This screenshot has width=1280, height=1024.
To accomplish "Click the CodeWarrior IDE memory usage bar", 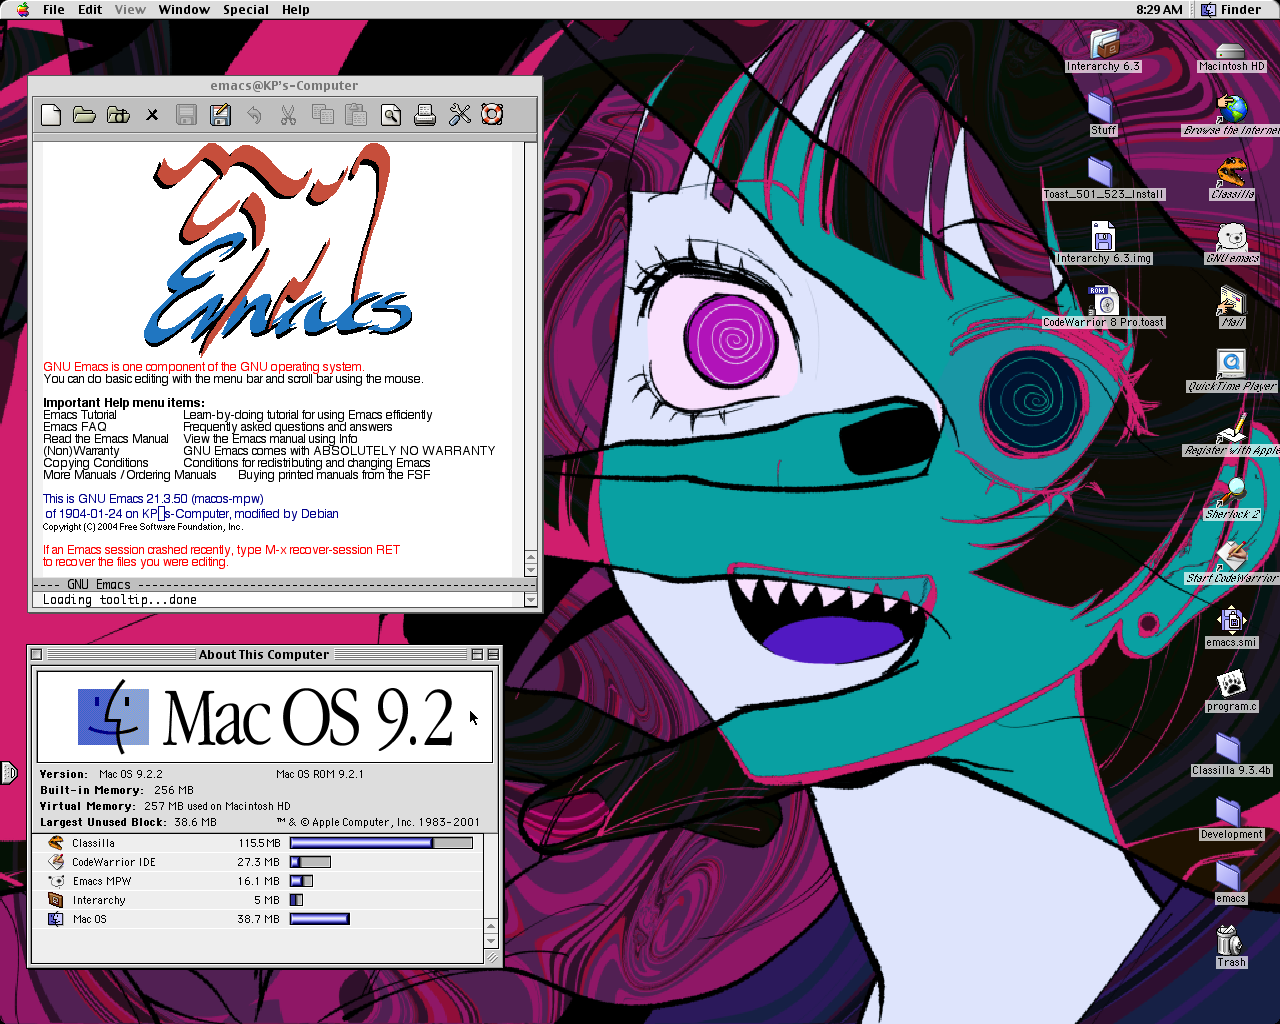I will point(310,862).
